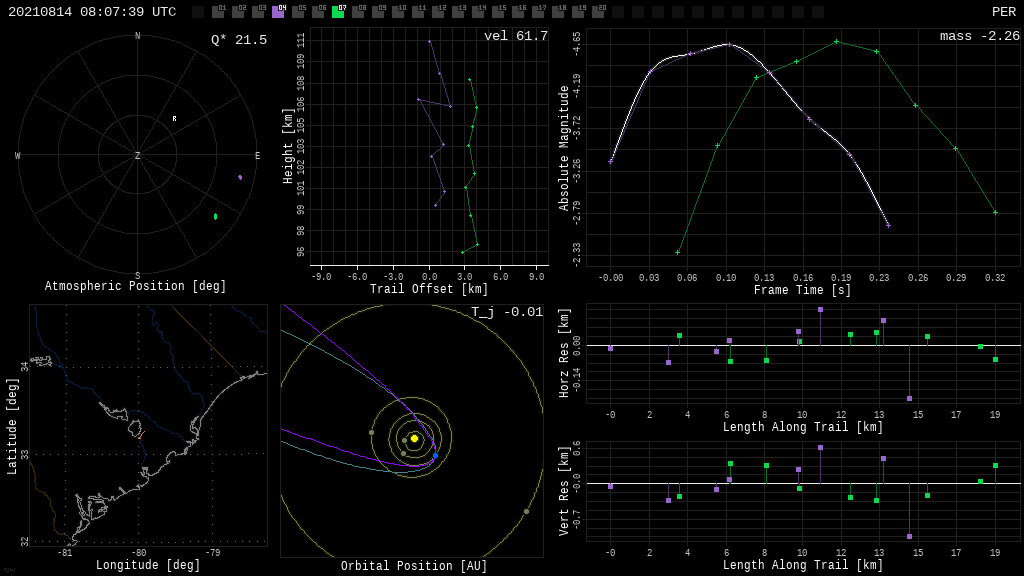Click the Q* 21.5 value
1024x576 pixels.
click(x=238, y=40)
